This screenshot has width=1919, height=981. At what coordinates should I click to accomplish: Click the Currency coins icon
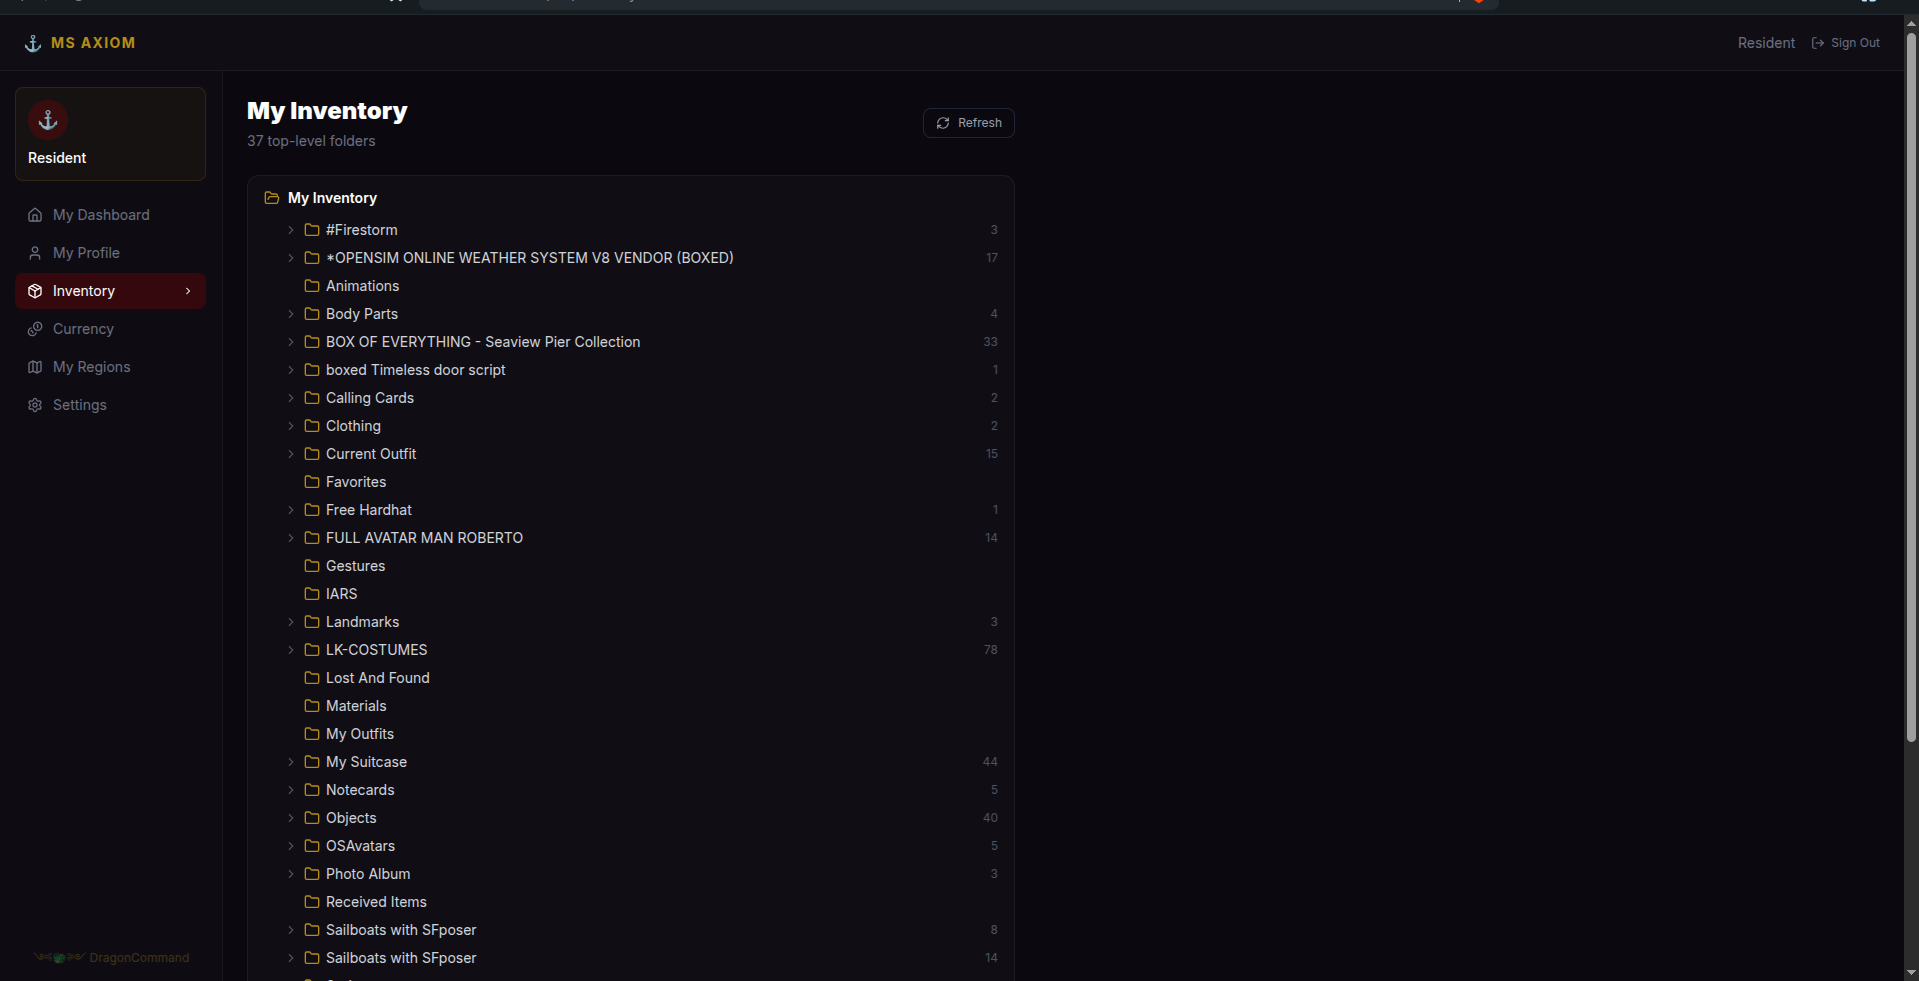35,329
